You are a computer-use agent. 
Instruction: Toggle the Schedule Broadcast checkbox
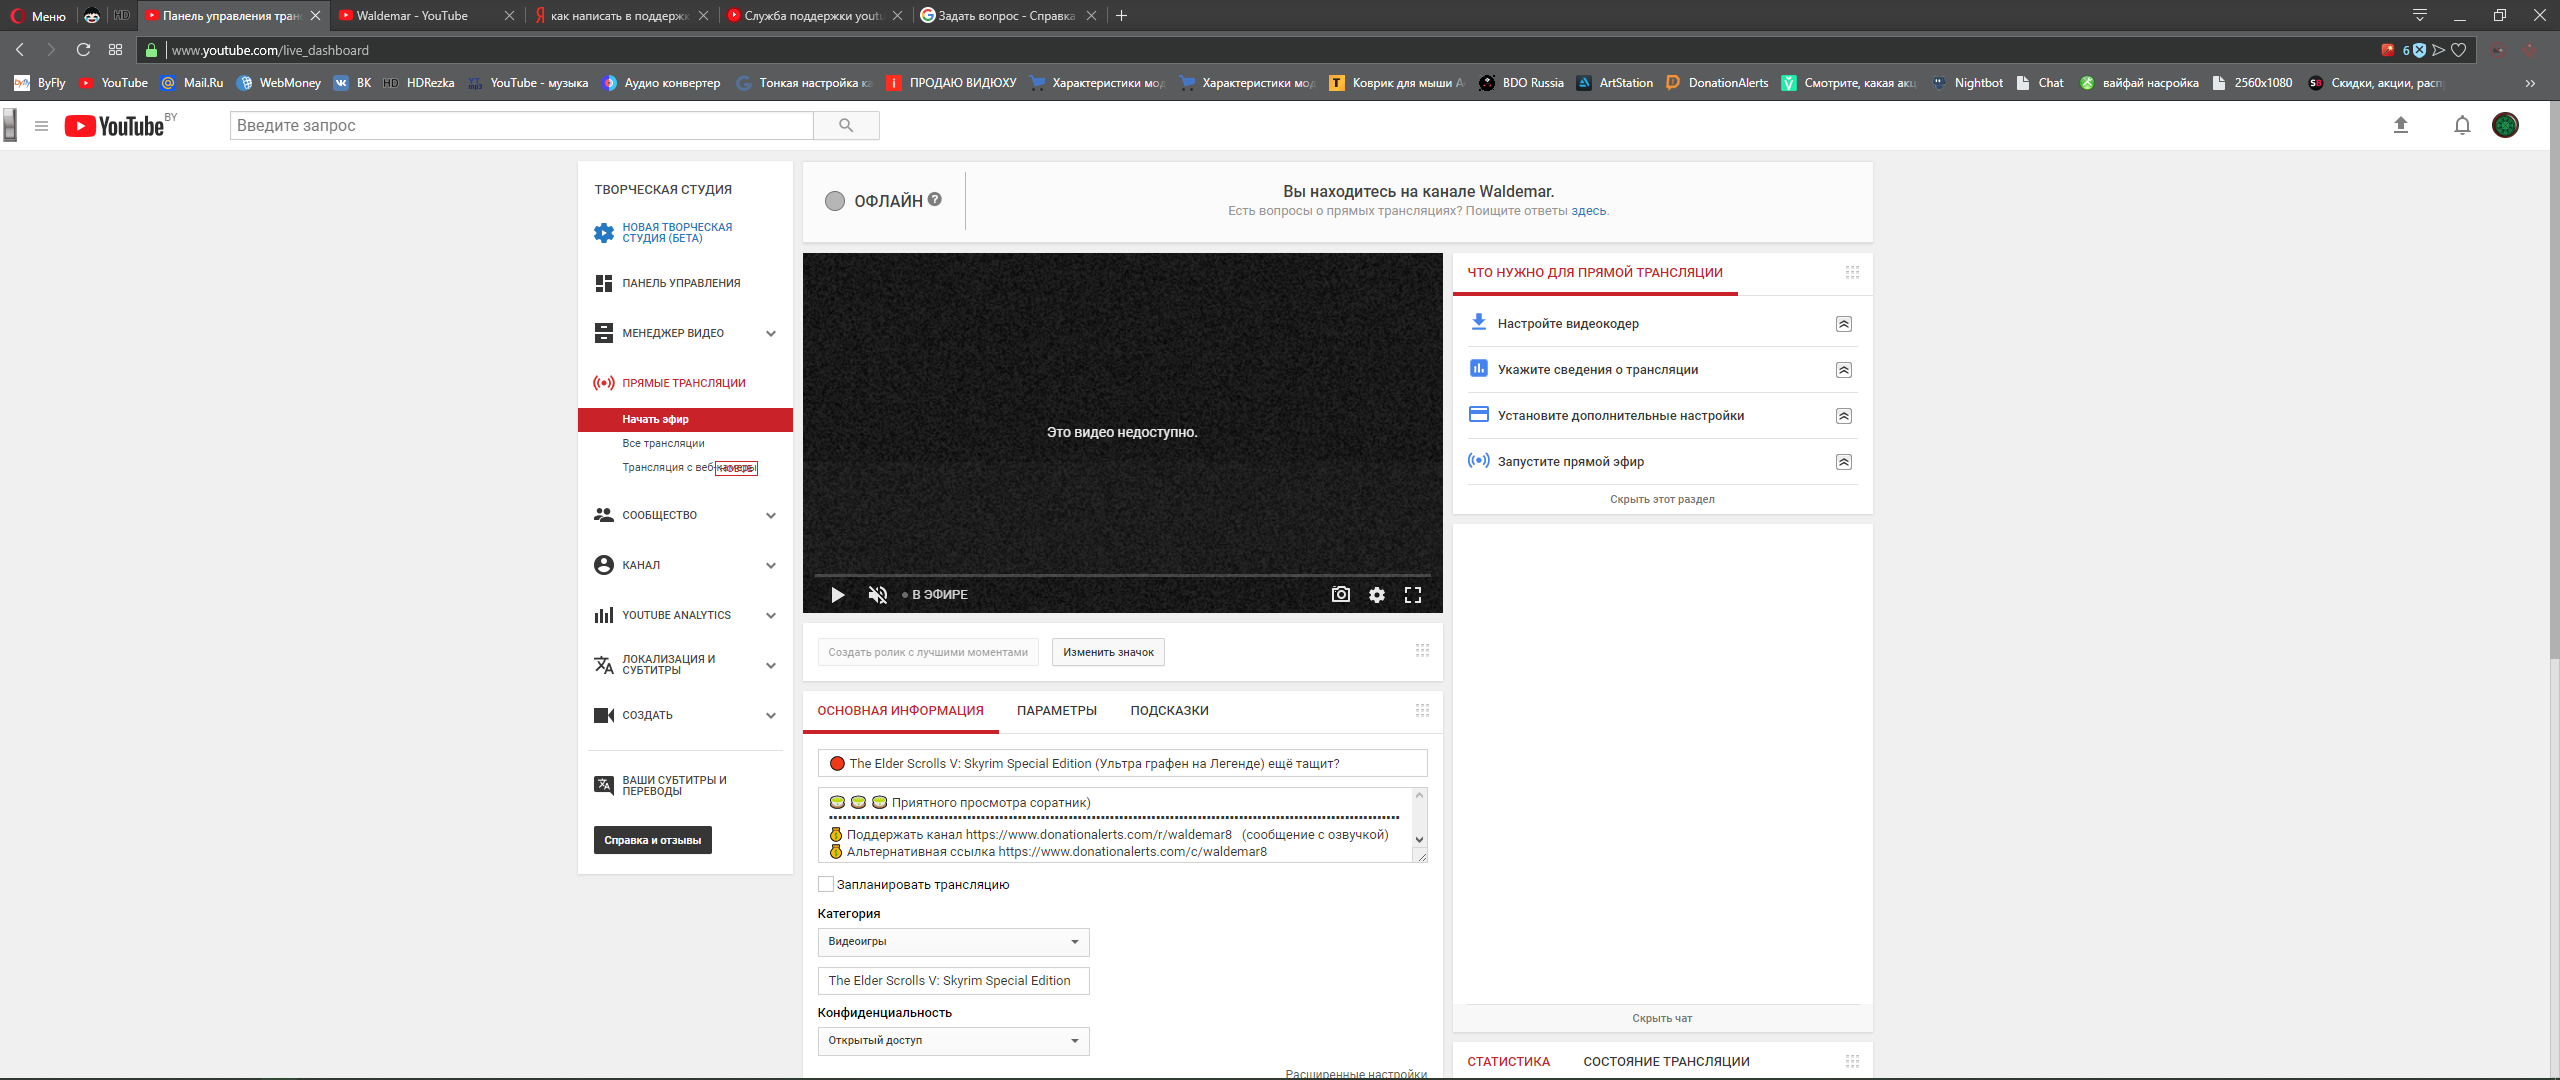824,884
